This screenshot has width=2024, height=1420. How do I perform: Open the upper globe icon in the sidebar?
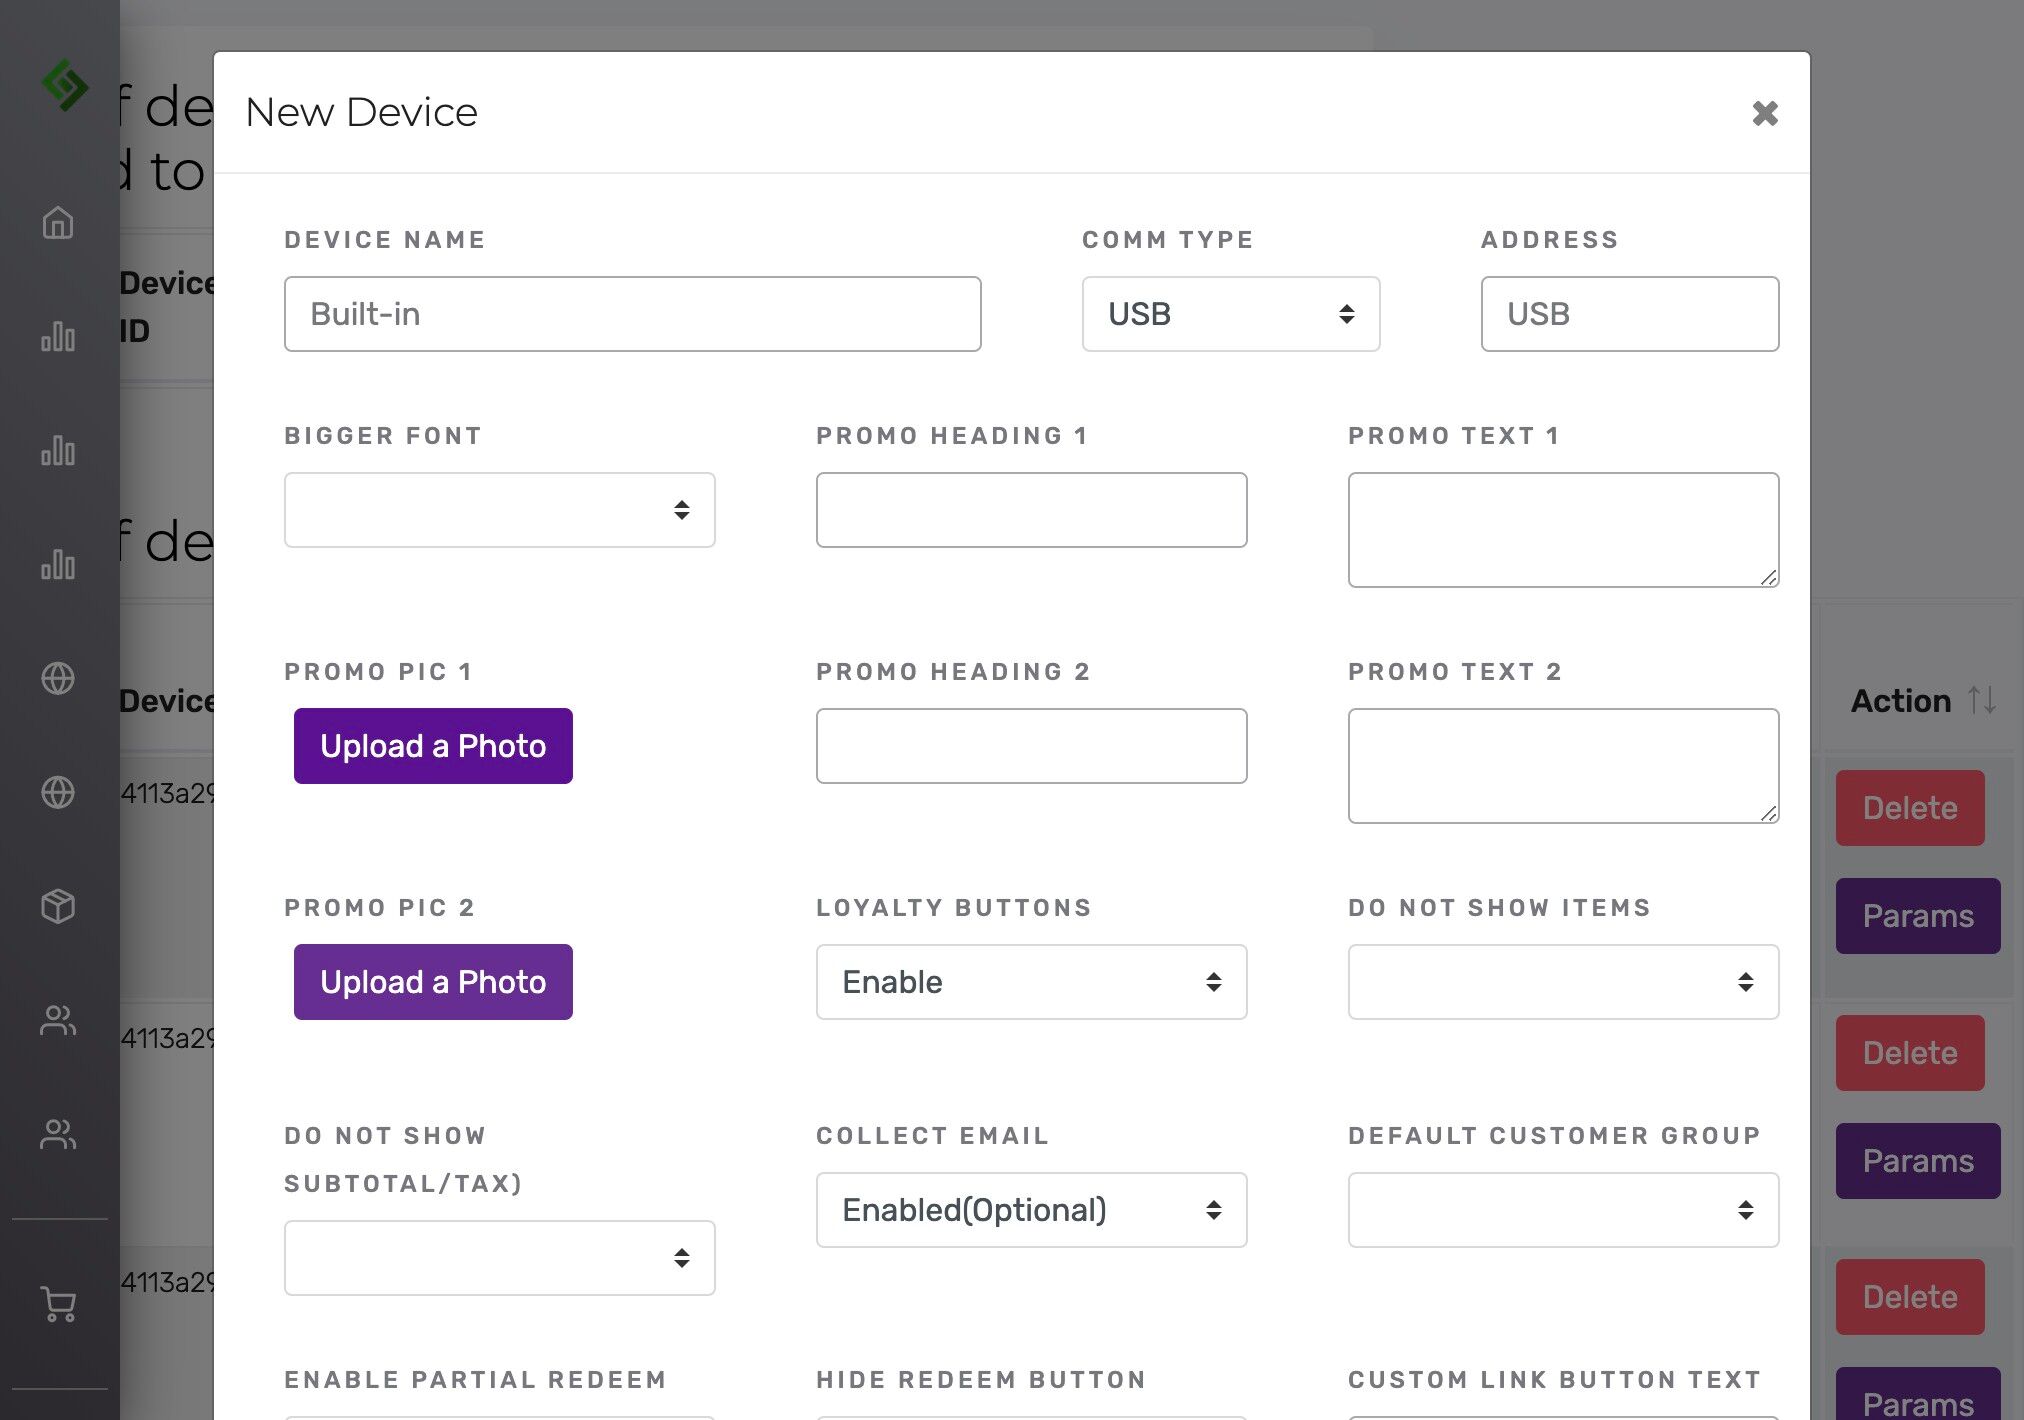pos(58,678)
